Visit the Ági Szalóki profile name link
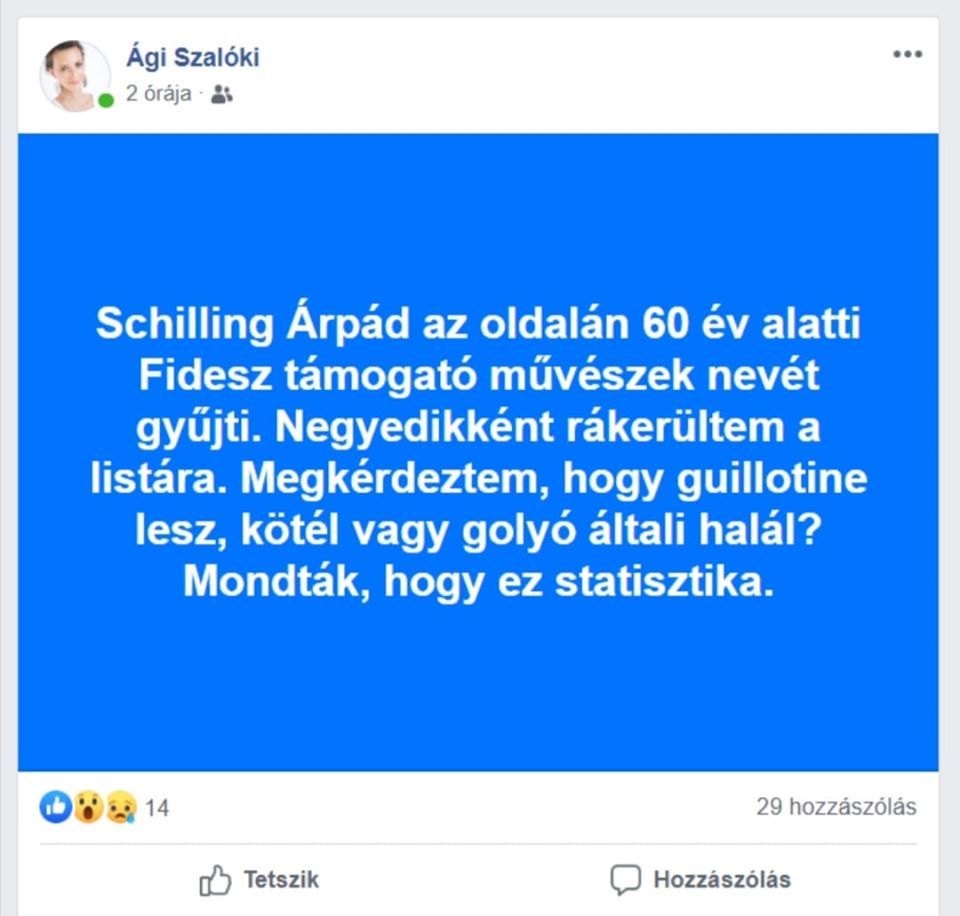The image size is (960, 916). (x=193, y=57)
